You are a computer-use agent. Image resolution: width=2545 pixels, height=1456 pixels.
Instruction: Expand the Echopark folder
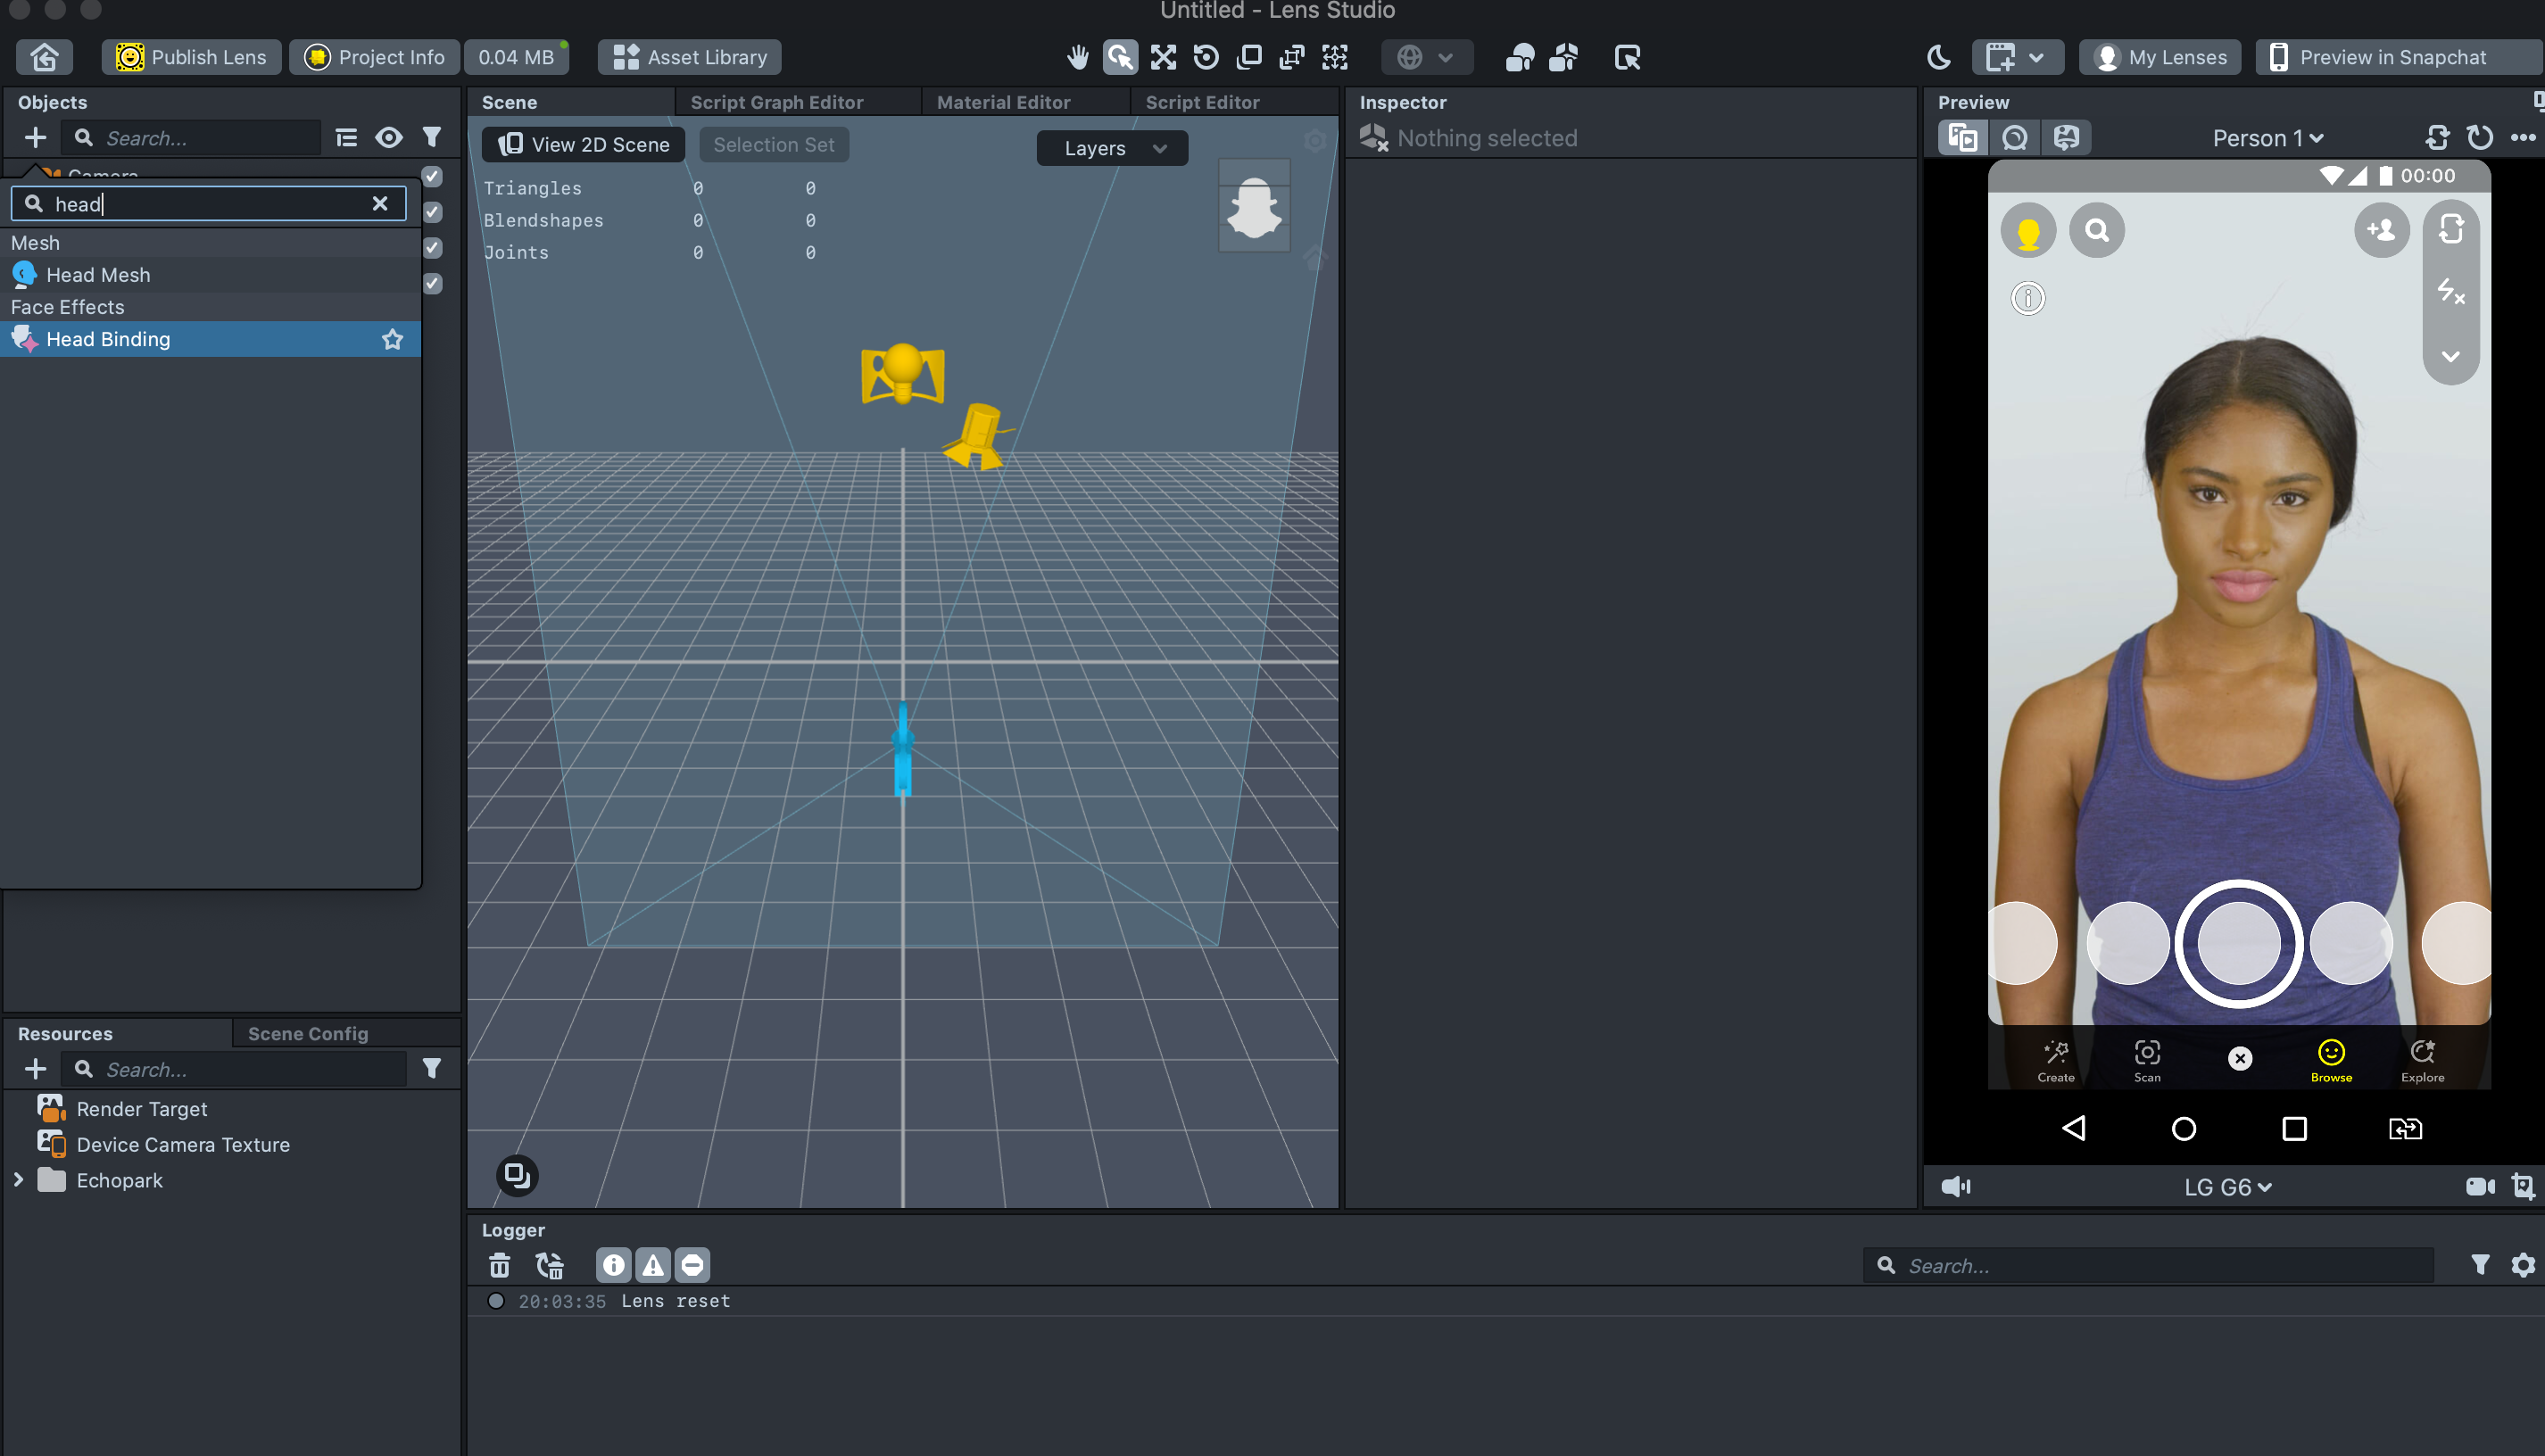tap(18, 1180)
